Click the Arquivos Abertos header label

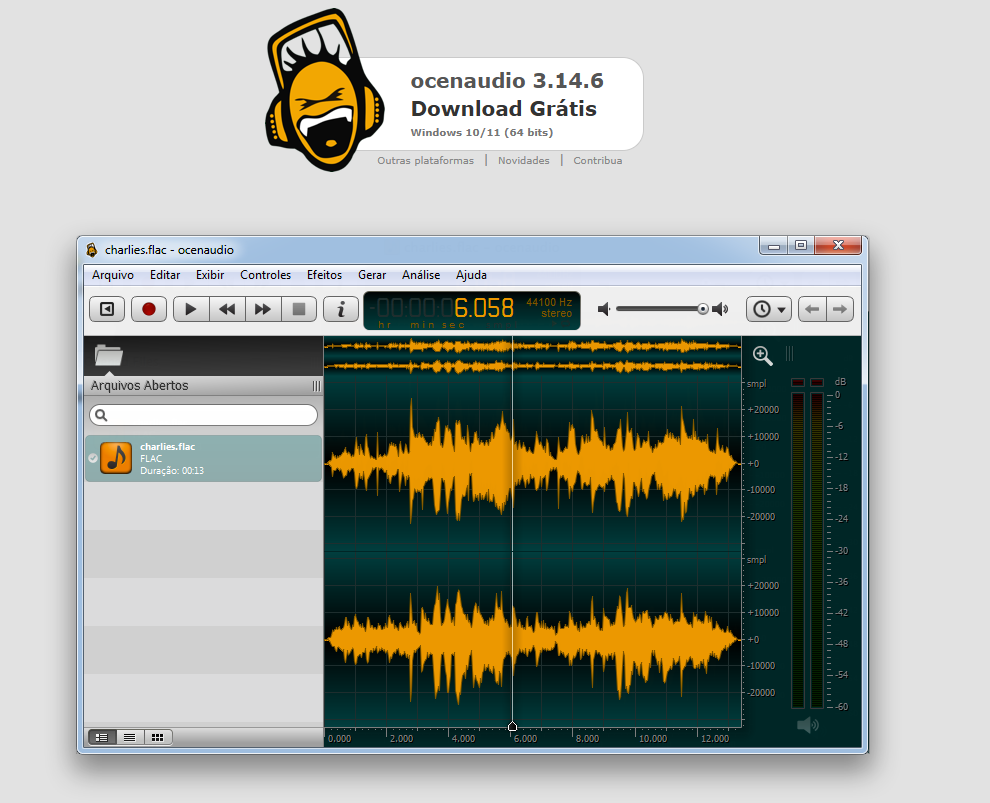(140, 386)
